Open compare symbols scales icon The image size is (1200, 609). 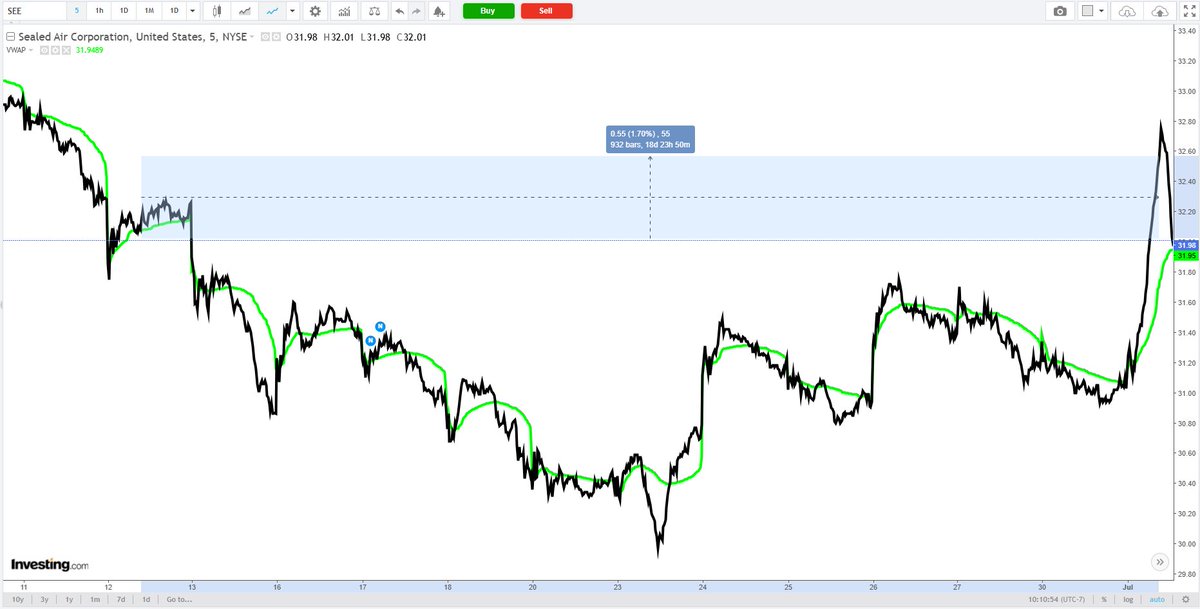click(374, 11)
